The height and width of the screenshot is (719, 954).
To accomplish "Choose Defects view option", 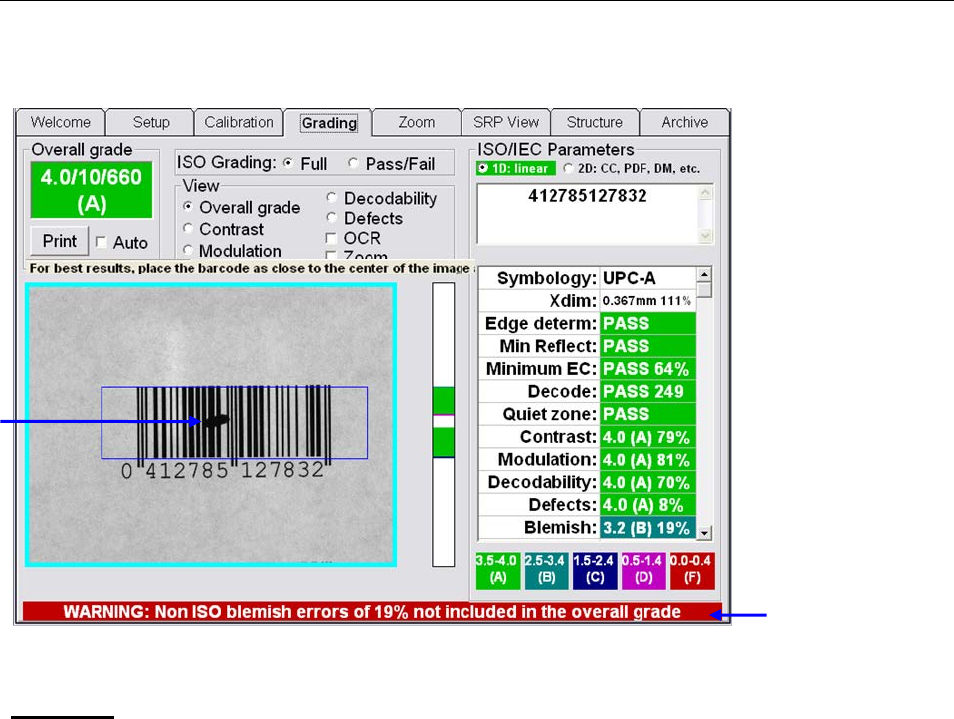I will 332,218.
